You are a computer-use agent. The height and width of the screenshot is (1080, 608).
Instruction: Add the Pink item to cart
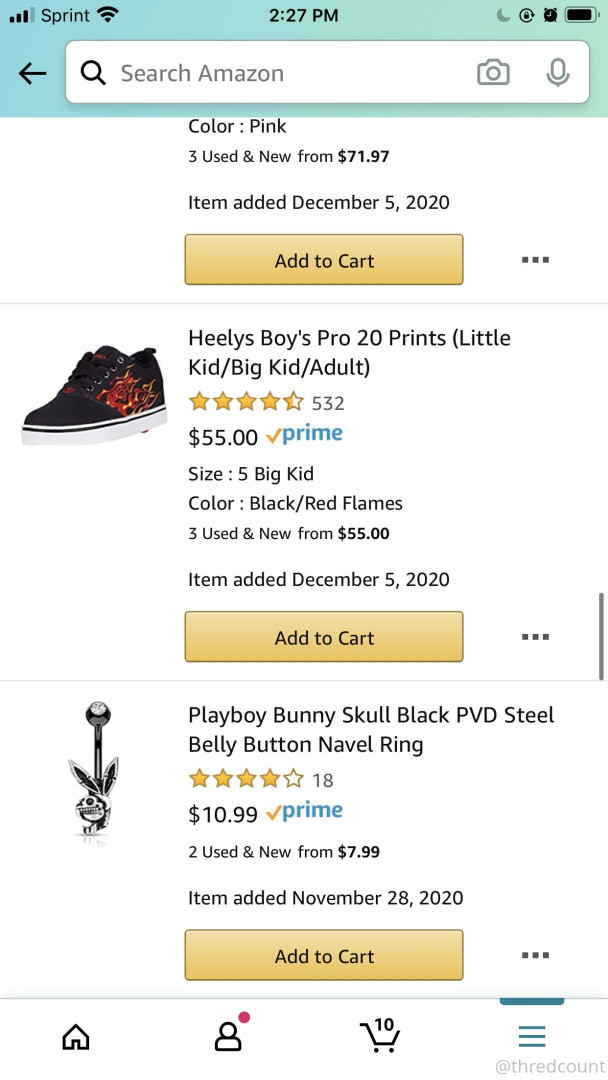pos(324,260)
